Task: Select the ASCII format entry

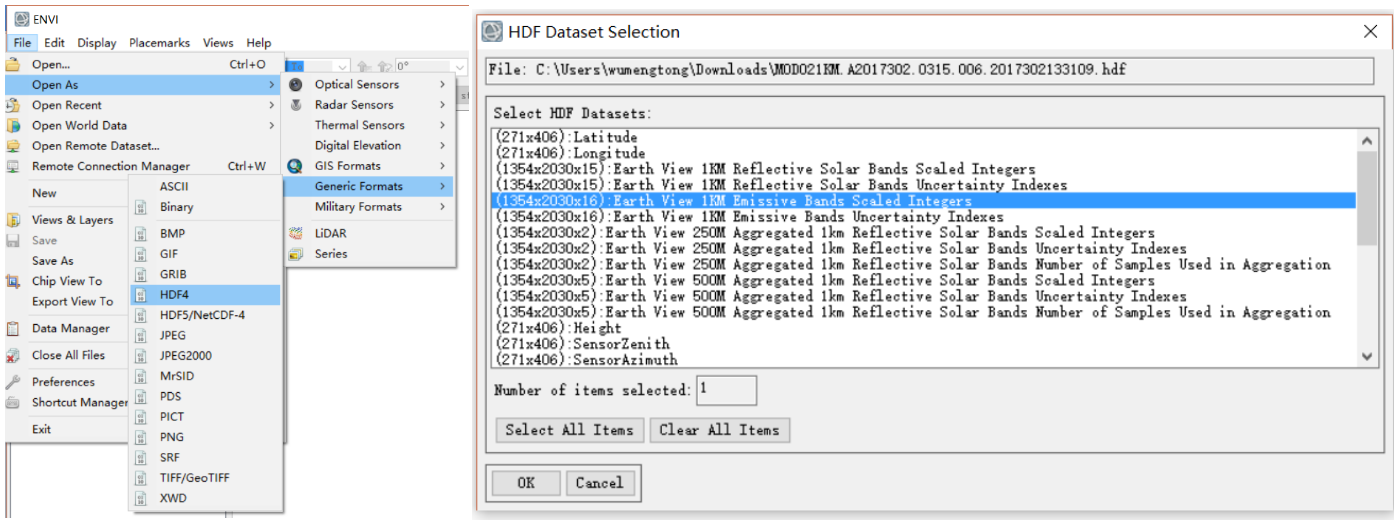Action: tap(174, 186)
